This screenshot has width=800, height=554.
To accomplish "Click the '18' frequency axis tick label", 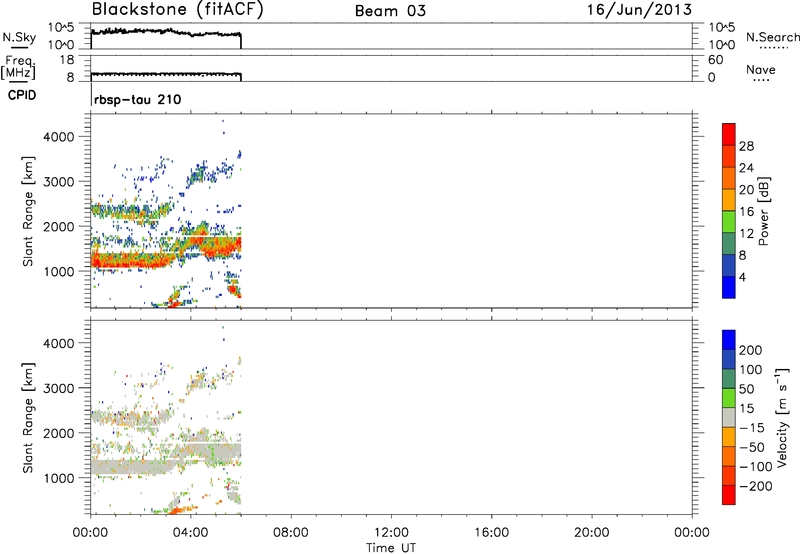I will (66, 60).
